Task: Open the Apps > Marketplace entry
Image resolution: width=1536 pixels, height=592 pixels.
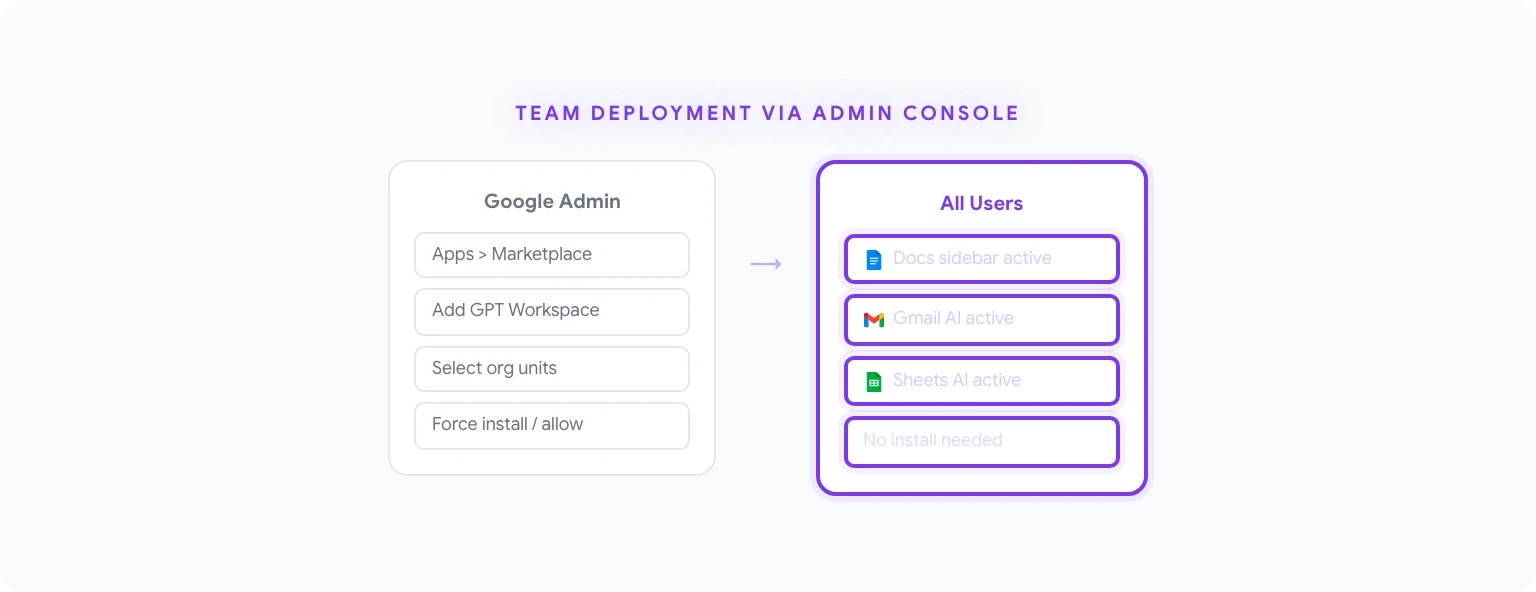Action: pos(551,255)
